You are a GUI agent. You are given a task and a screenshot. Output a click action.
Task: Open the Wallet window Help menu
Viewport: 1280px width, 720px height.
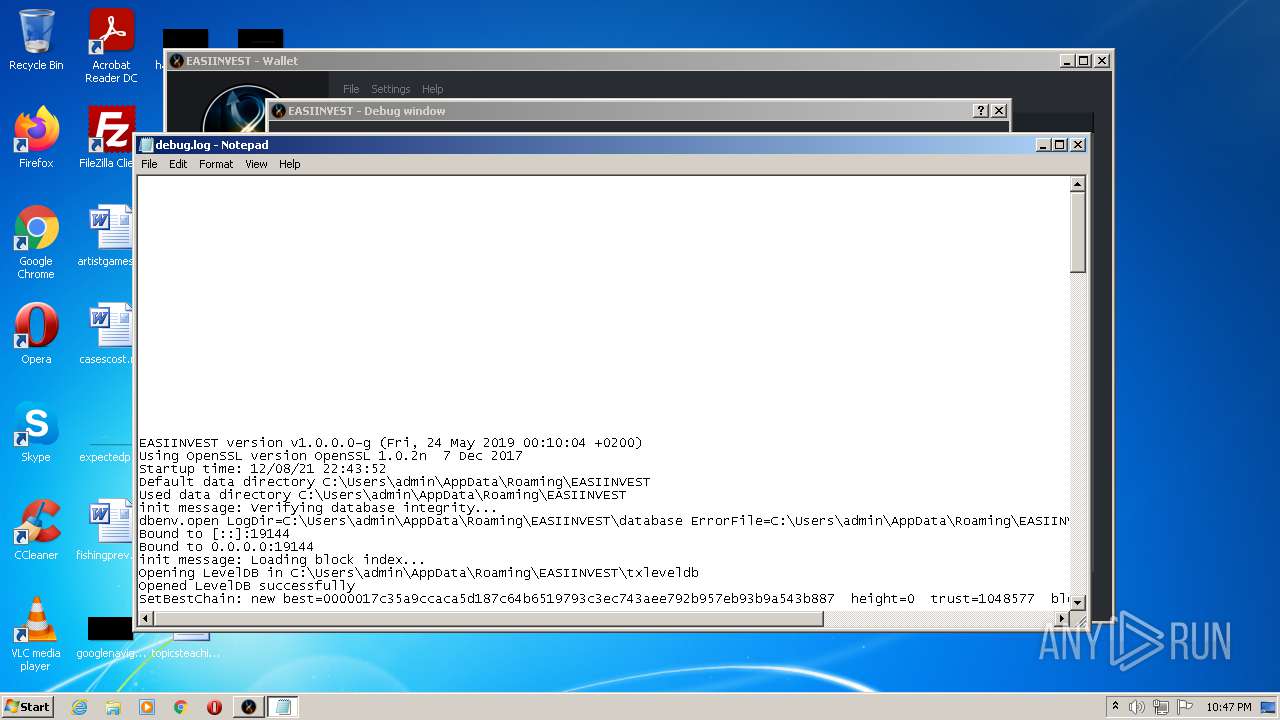click(432, 89)
